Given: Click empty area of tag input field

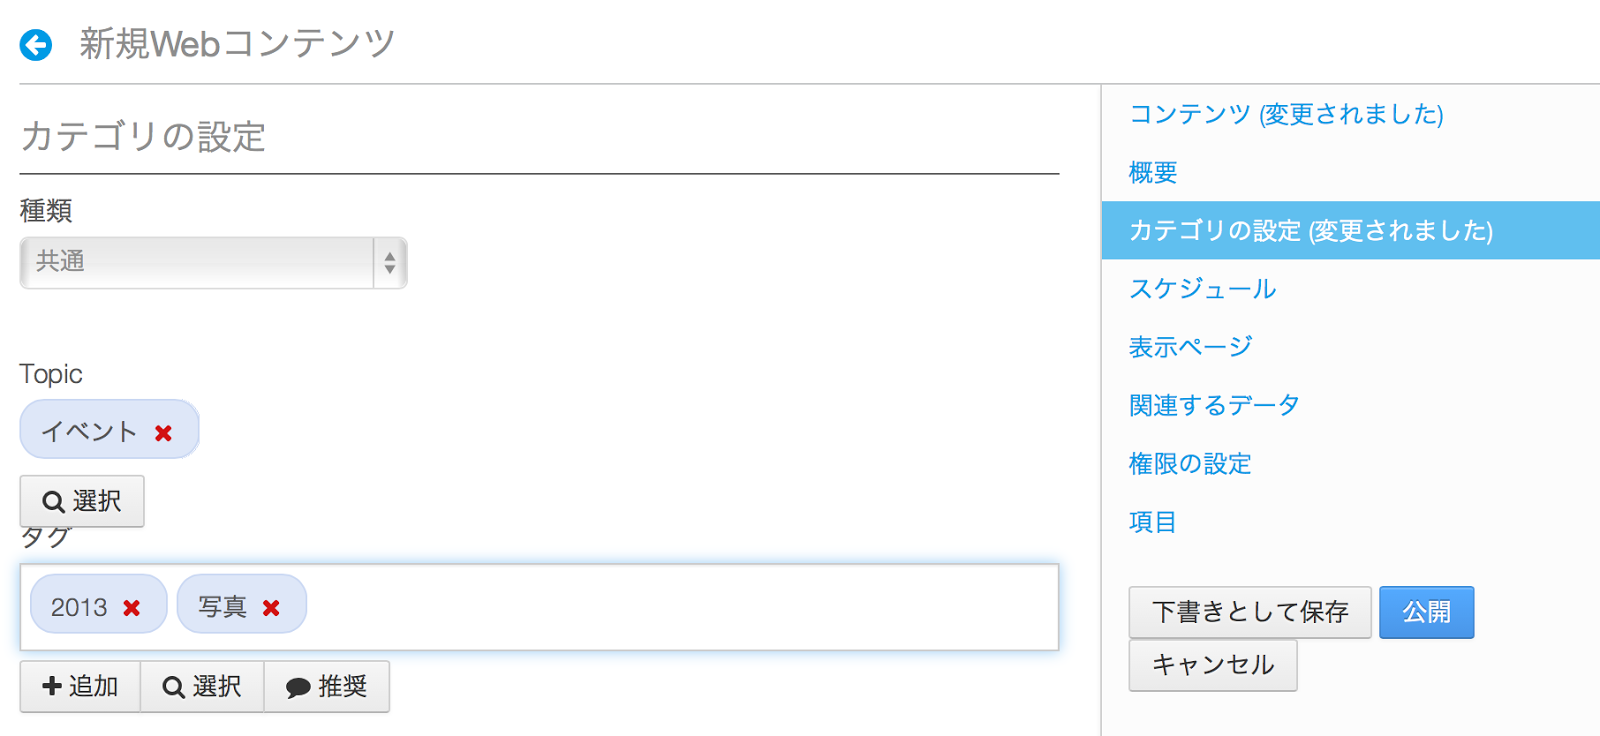Looking at the screenshot, I should [680, 608].
